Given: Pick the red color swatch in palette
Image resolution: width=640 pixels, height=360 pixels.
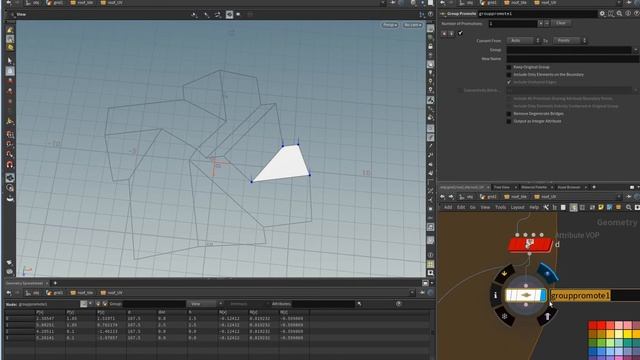Looking at the screenshot, I should click(x=601, y=325).
